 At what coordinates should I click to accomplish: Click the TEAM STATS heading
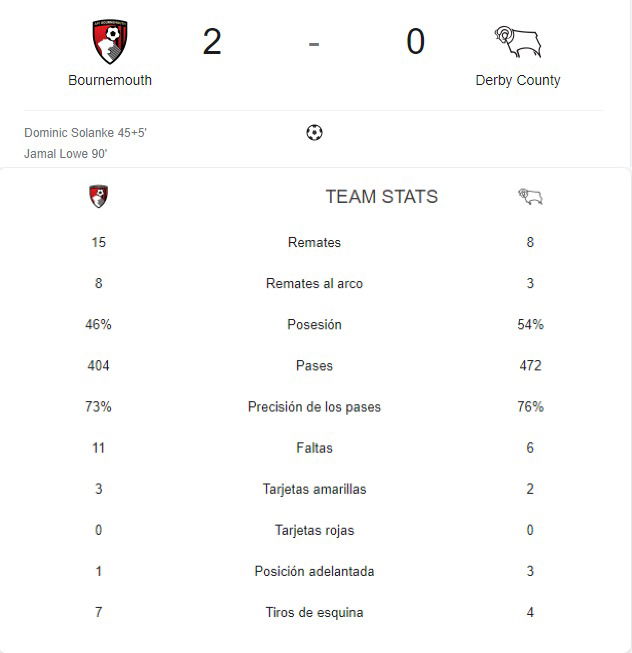(382, 197)
